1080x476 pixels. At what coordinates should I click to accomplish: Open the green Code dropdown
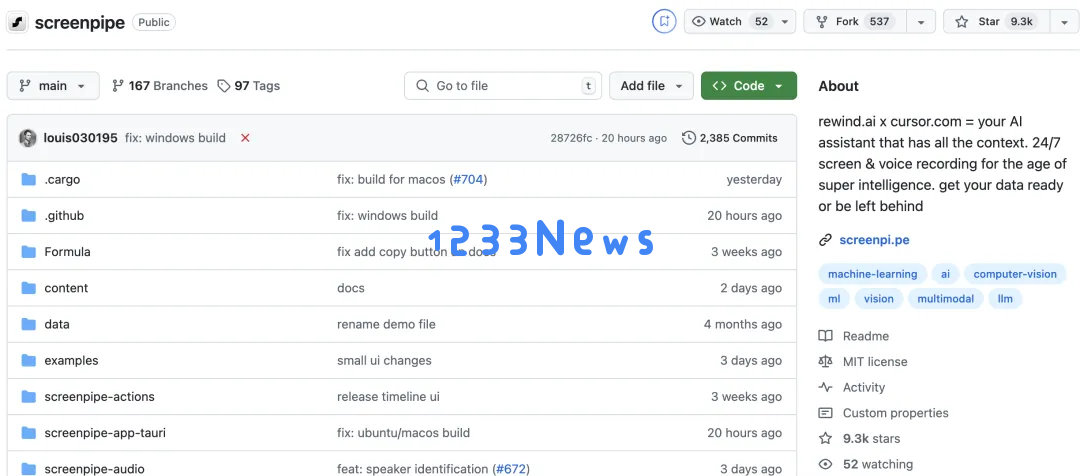(749, 85)
